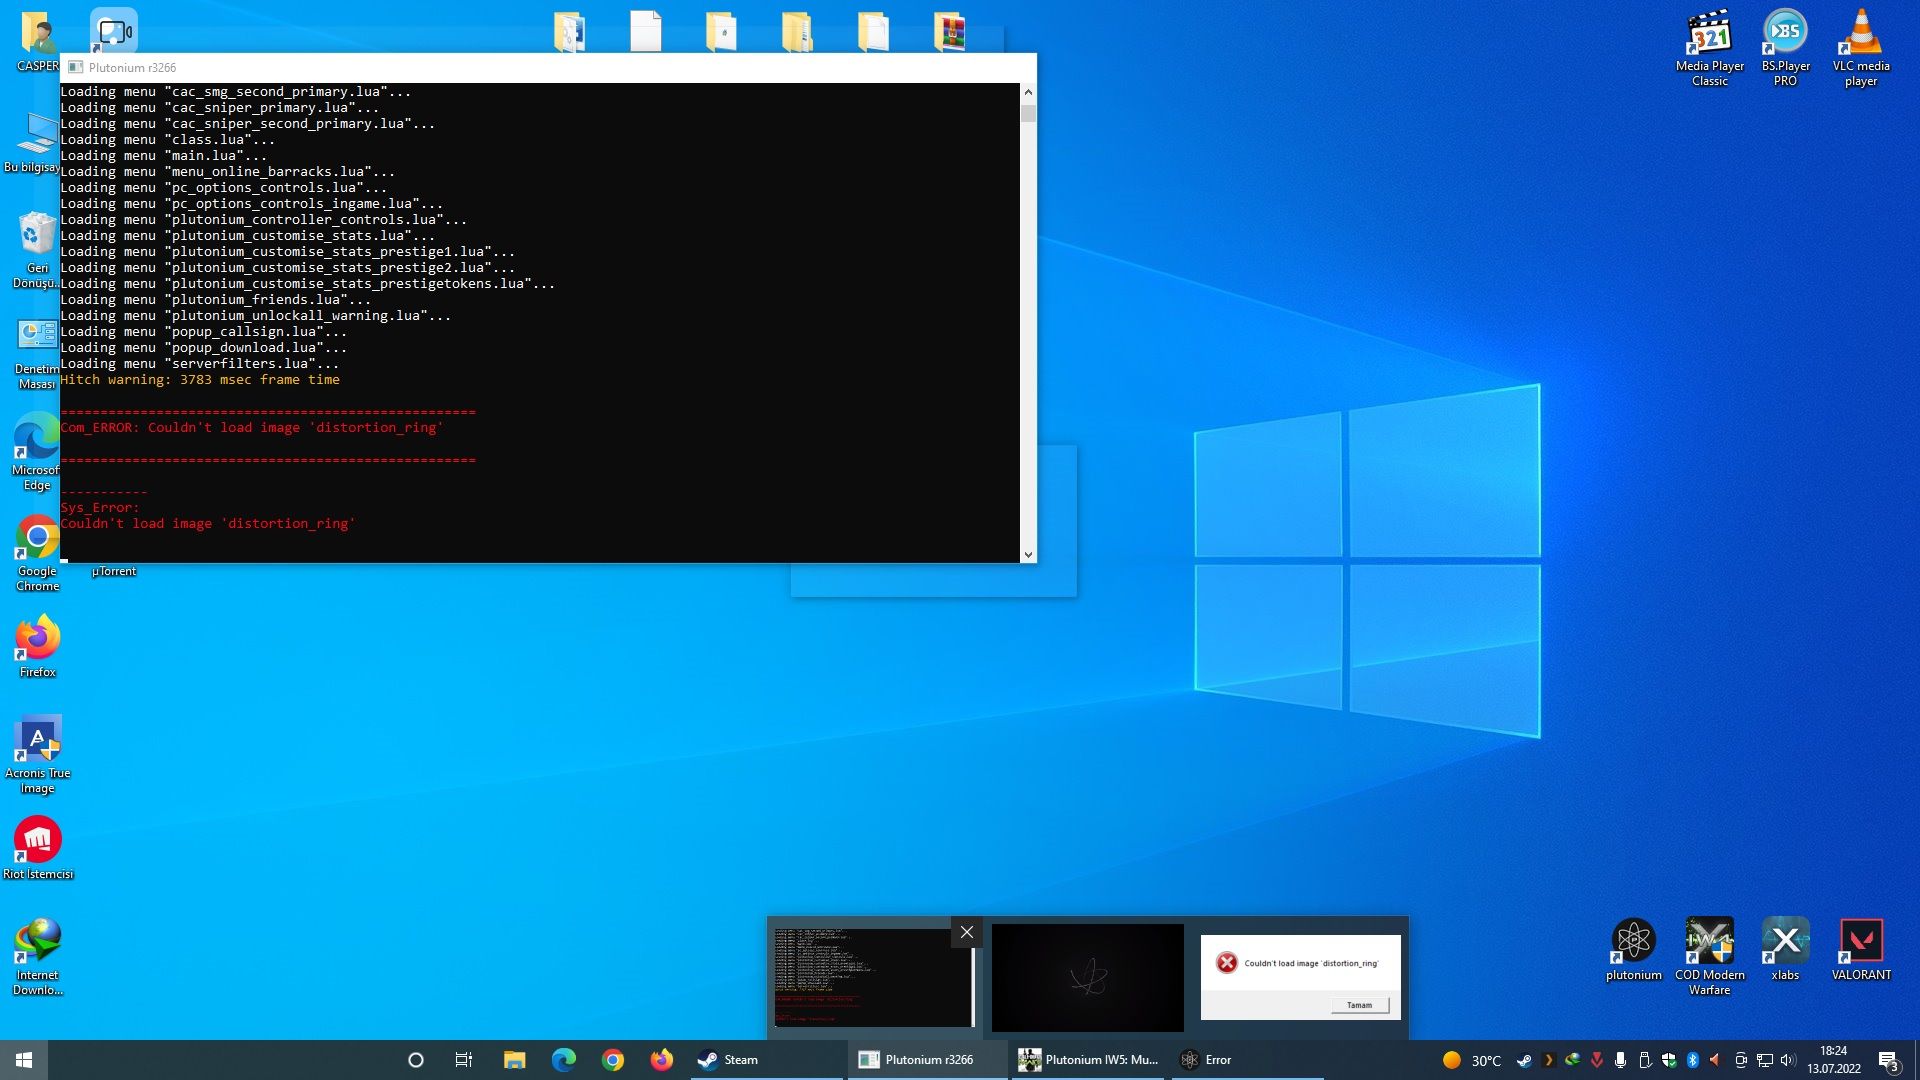
Task: Launch Chrome from the taskbar
Action: [613, 1060]
